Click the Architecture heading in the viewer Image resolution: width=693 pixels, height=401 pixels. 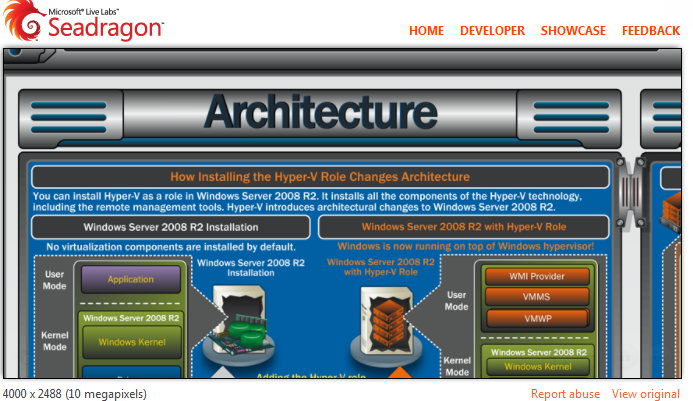tap(320, 113)
